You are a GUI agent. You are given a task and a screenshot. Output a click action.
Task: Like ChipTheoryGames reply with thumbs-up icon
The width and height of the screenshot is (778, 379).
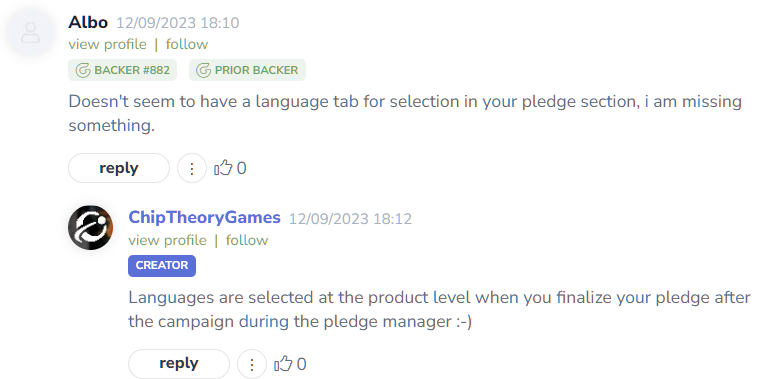point(283,364)
